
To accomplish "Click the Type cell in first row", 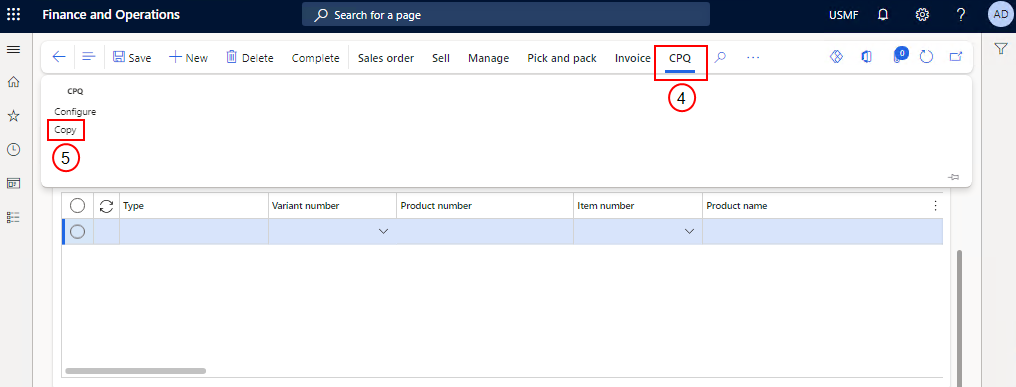I will click(194, 231).
